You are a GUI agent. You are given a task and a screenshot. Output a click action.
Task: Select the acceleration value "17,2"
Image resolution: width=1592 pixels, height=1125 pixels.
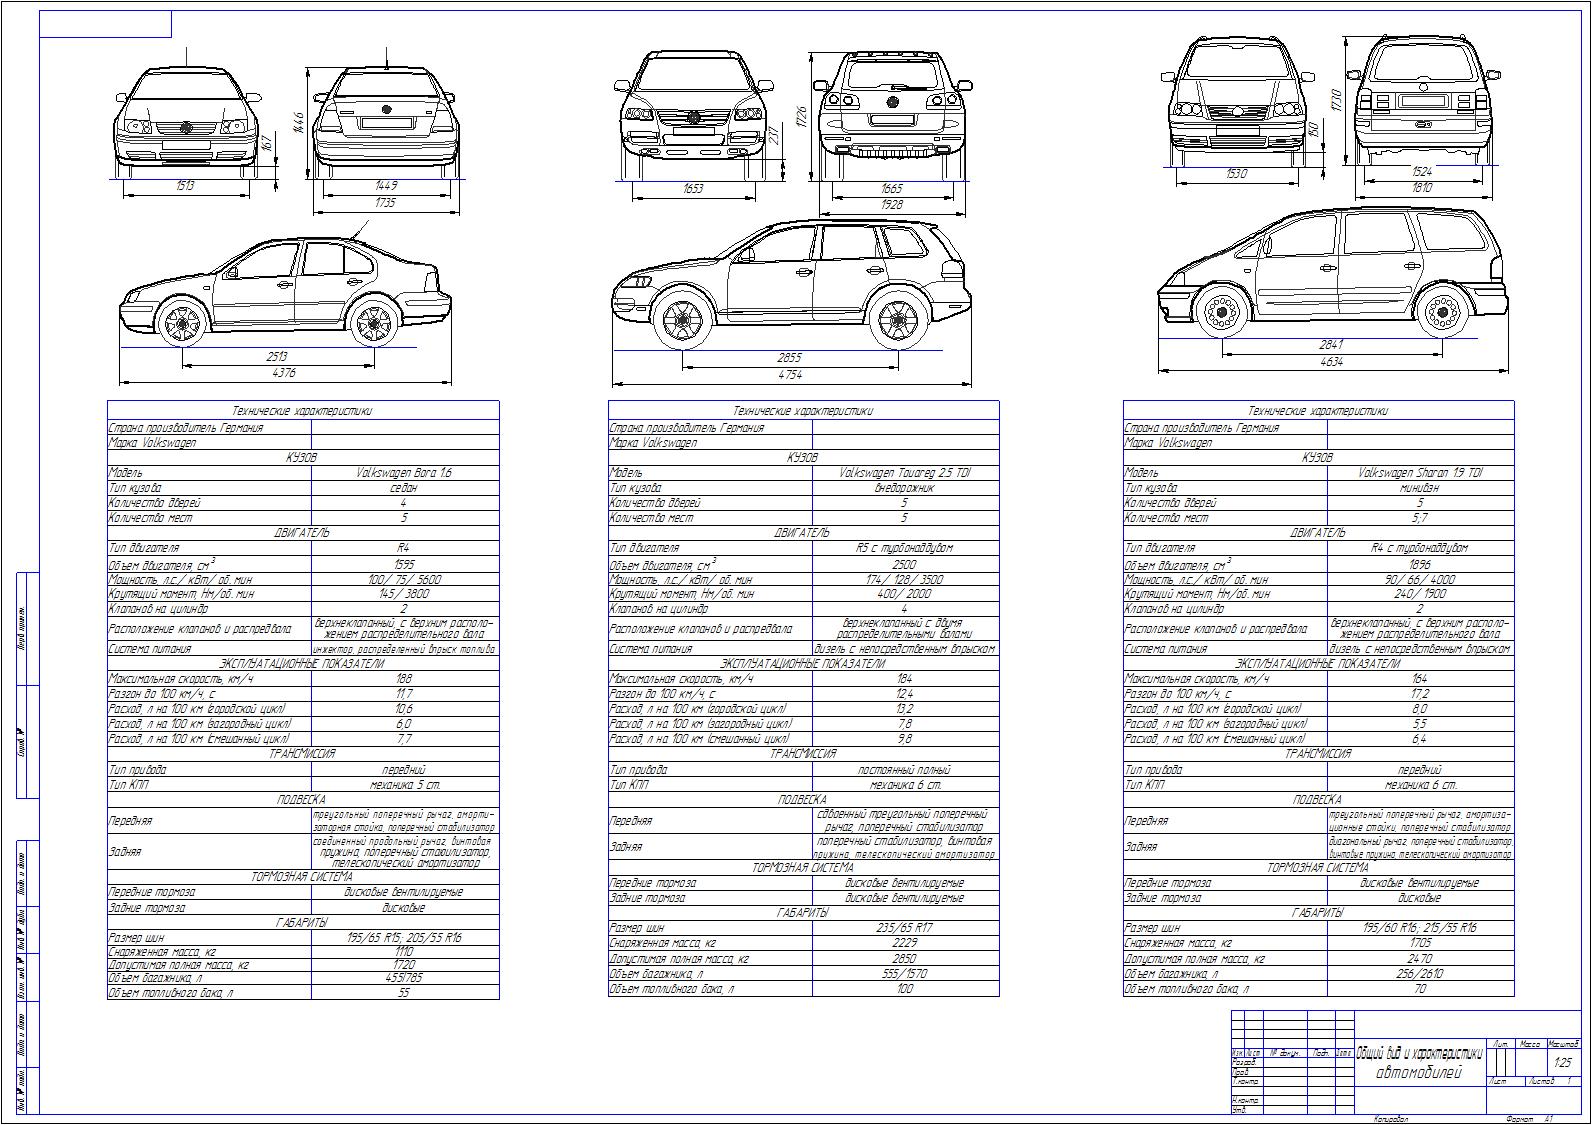1420,693
